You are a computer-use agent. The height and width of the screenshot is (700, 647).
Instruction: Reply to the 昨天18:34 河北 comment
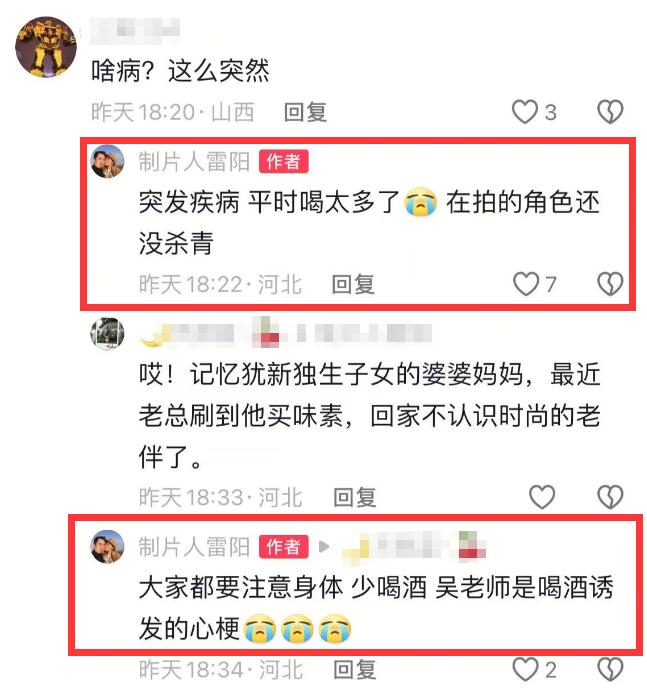point(355,670)
